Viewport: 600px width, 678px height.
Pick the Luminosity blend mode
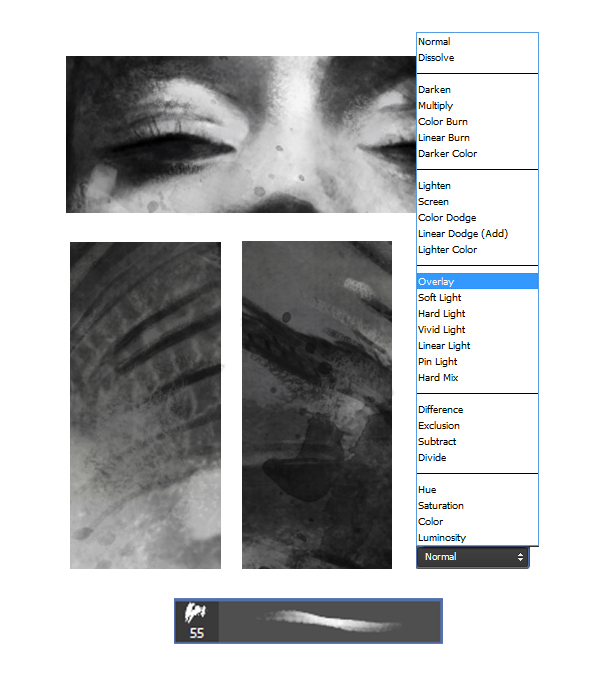pyautogui.click(x=477, y=538)
